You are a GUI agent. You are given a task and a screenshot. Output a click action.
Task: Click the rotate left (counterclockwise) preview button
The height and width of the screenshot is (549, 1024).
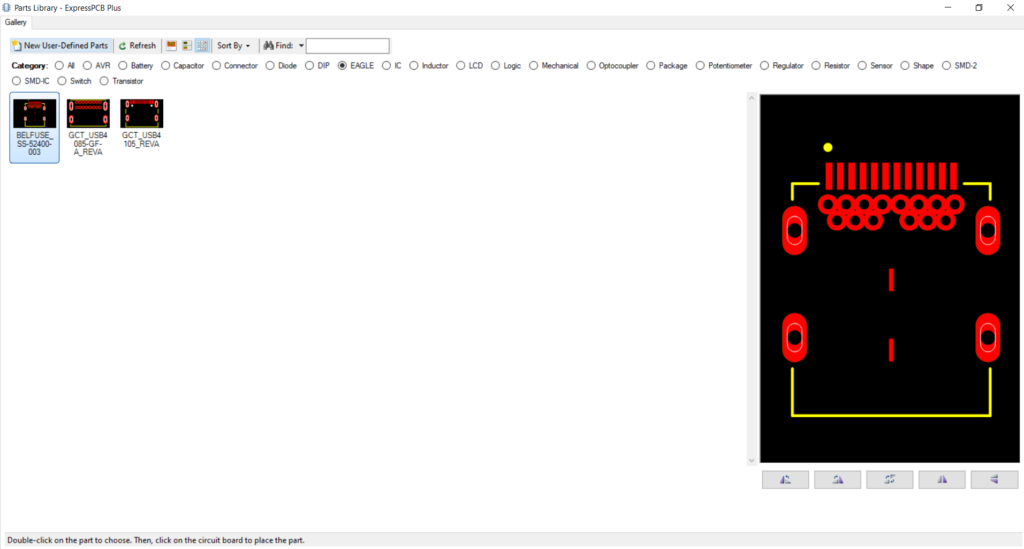785,480
